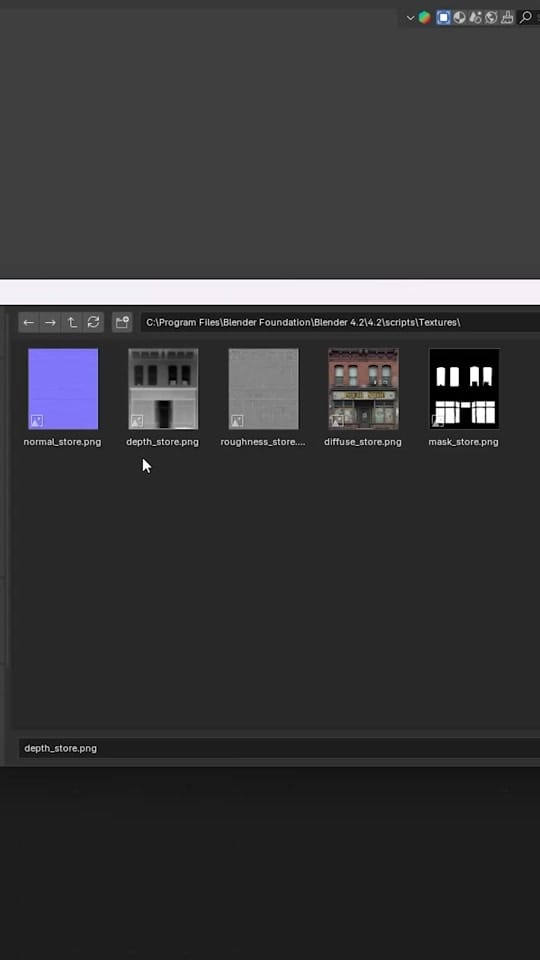The width and height of the screenshot is (540, 960).
Task: Create a new folder
Action: click(x=122, y=322)
